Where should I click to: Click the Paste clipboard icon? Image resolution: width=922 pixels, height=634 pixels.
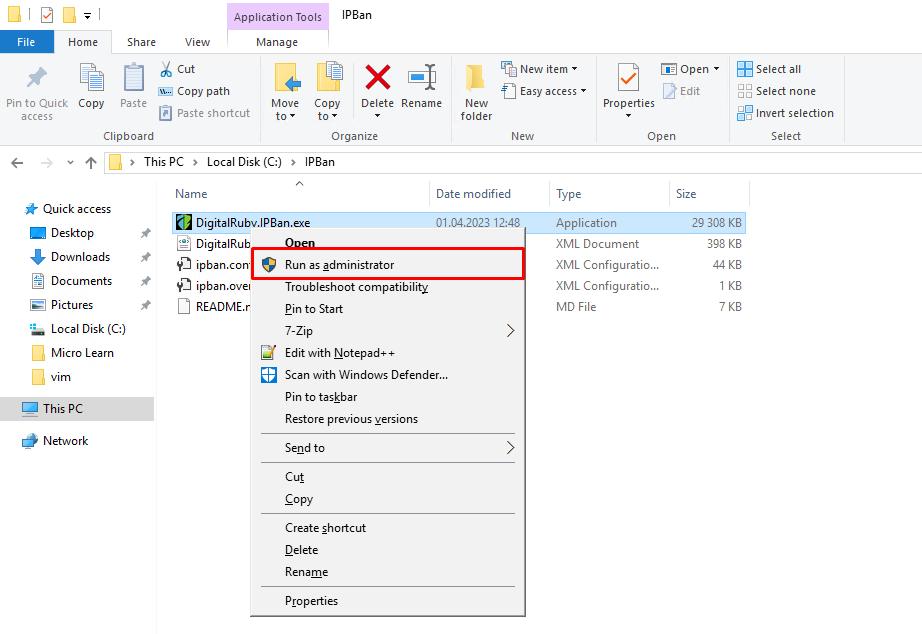click(133, 77)
